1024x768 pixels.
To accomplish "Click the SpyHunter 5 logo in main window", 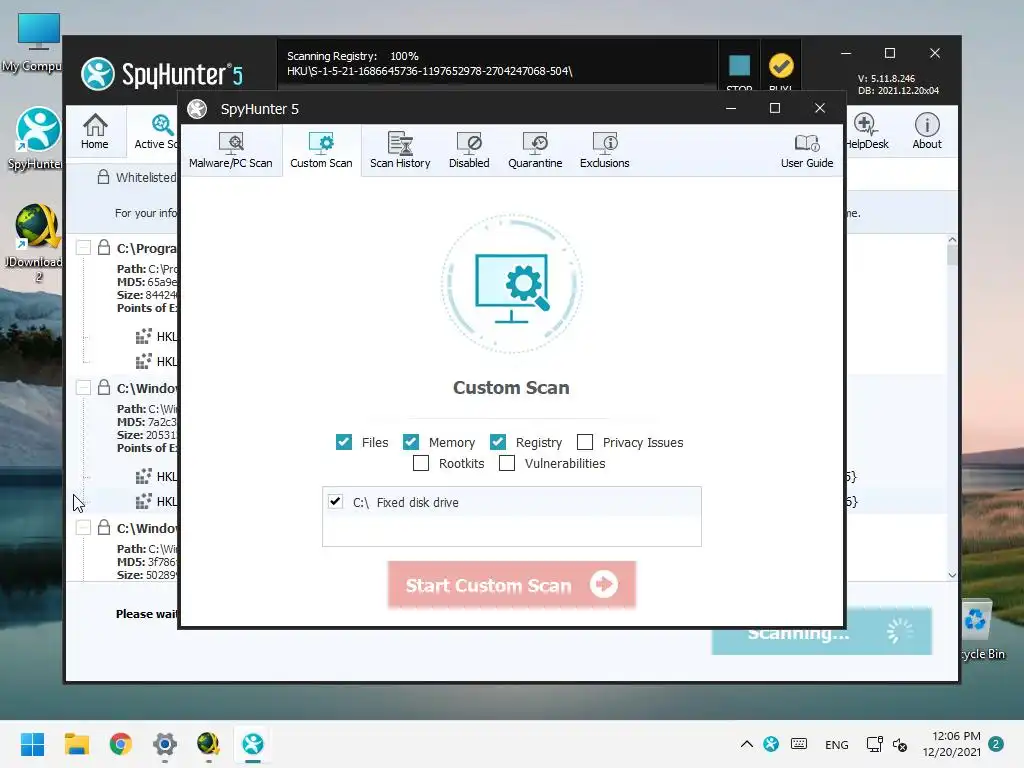I will click(x=162, y=74).
